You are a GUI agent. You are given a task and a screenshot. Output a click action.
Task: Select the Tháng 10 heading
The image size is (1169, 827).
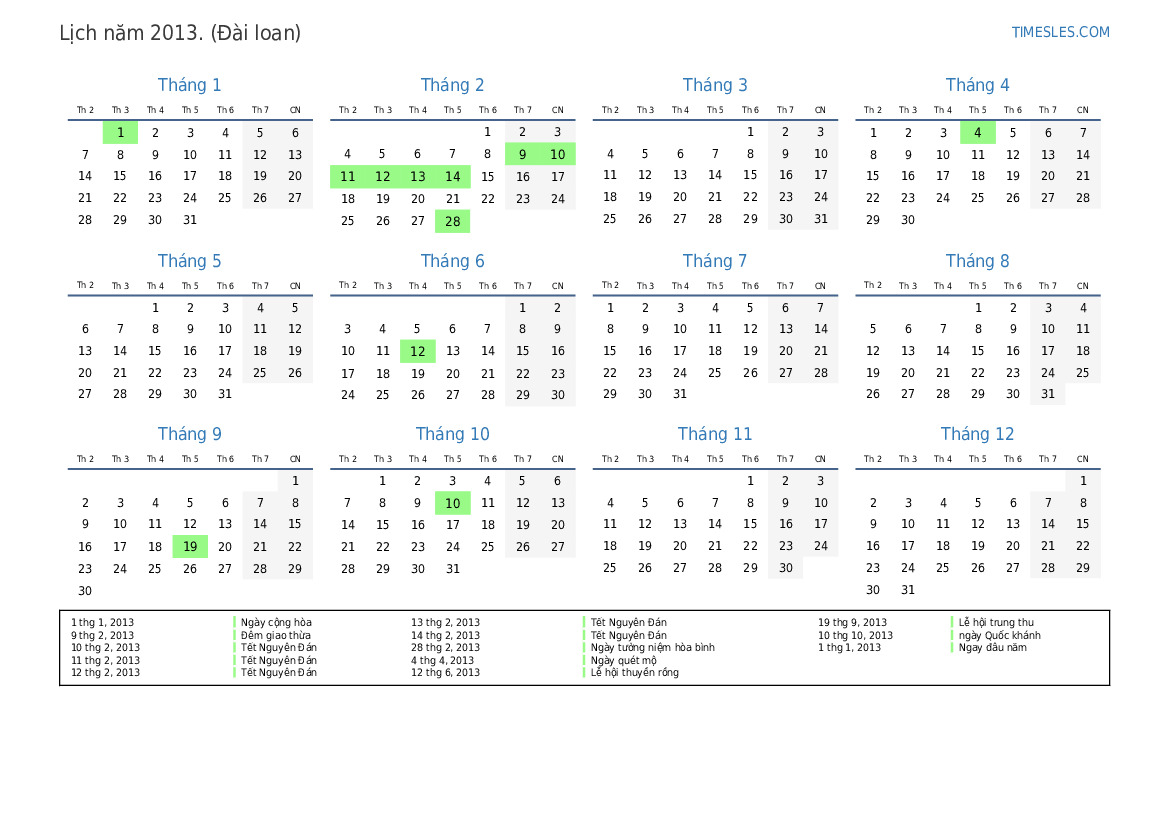tap(452, 434)
